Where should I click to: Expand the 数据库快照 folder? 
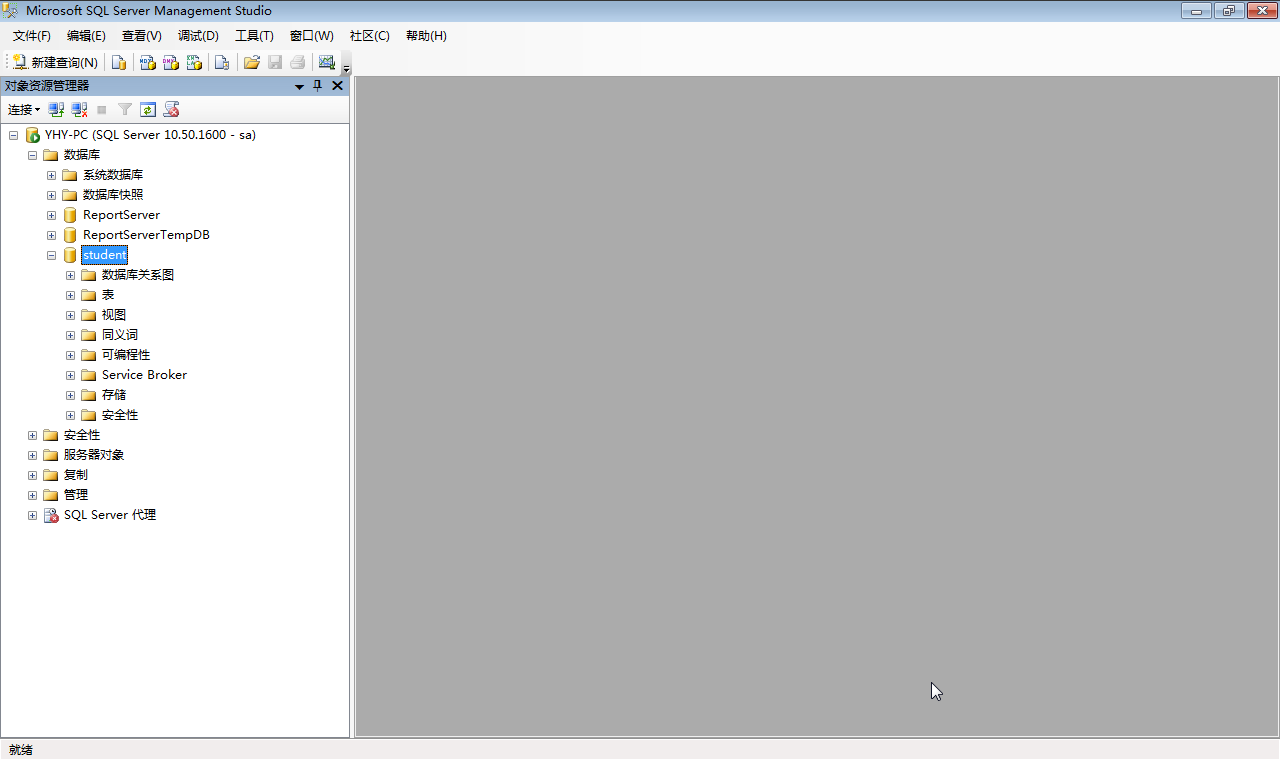click(x=51, y=195)
